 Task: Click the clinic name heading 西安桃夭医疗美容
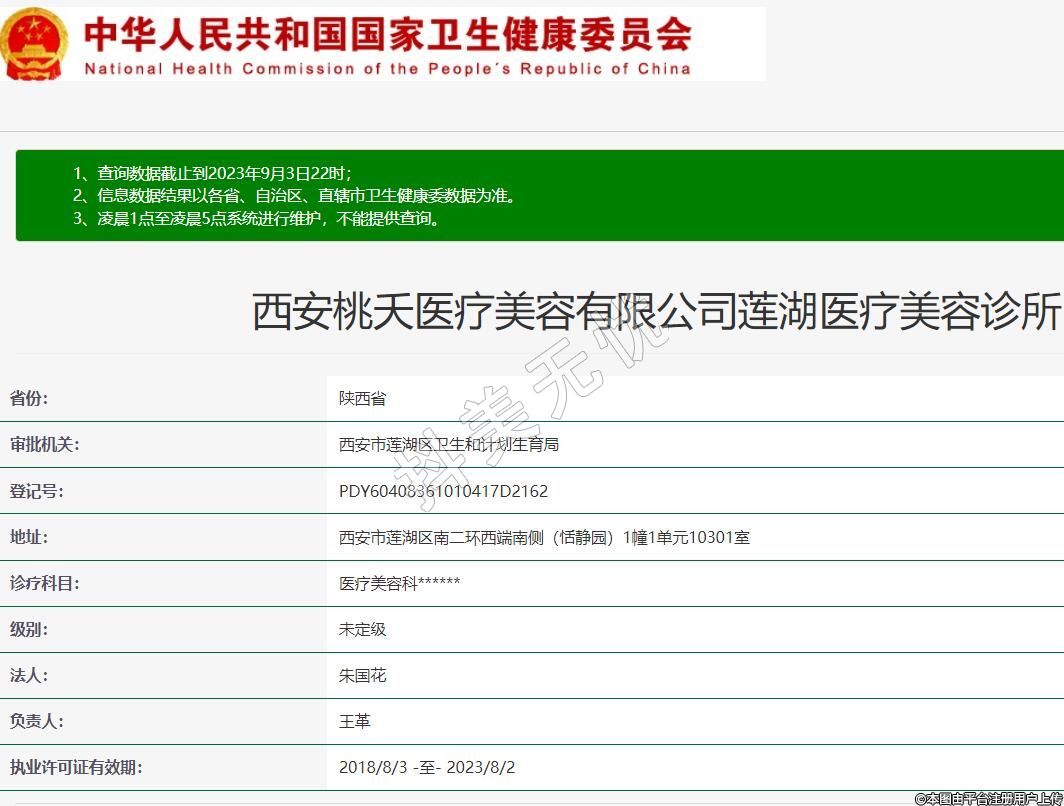655,312
